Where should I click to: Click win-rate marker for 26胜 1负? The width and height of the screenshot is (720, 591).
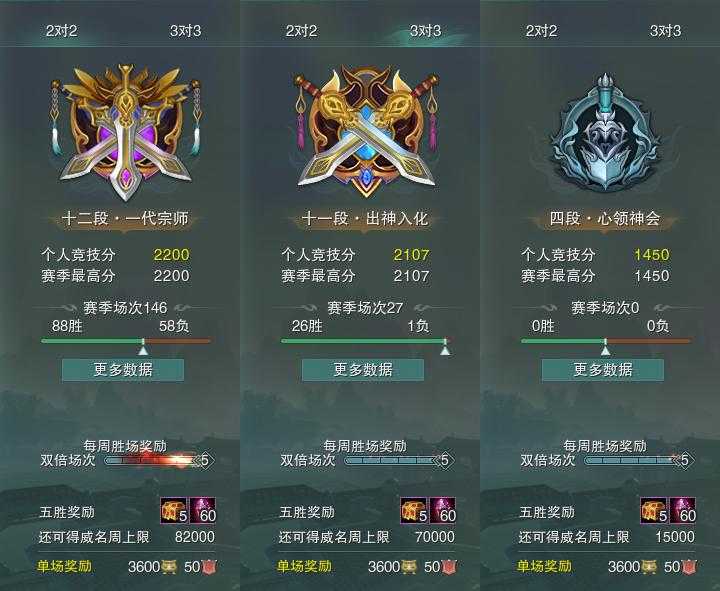pos(444,348)
